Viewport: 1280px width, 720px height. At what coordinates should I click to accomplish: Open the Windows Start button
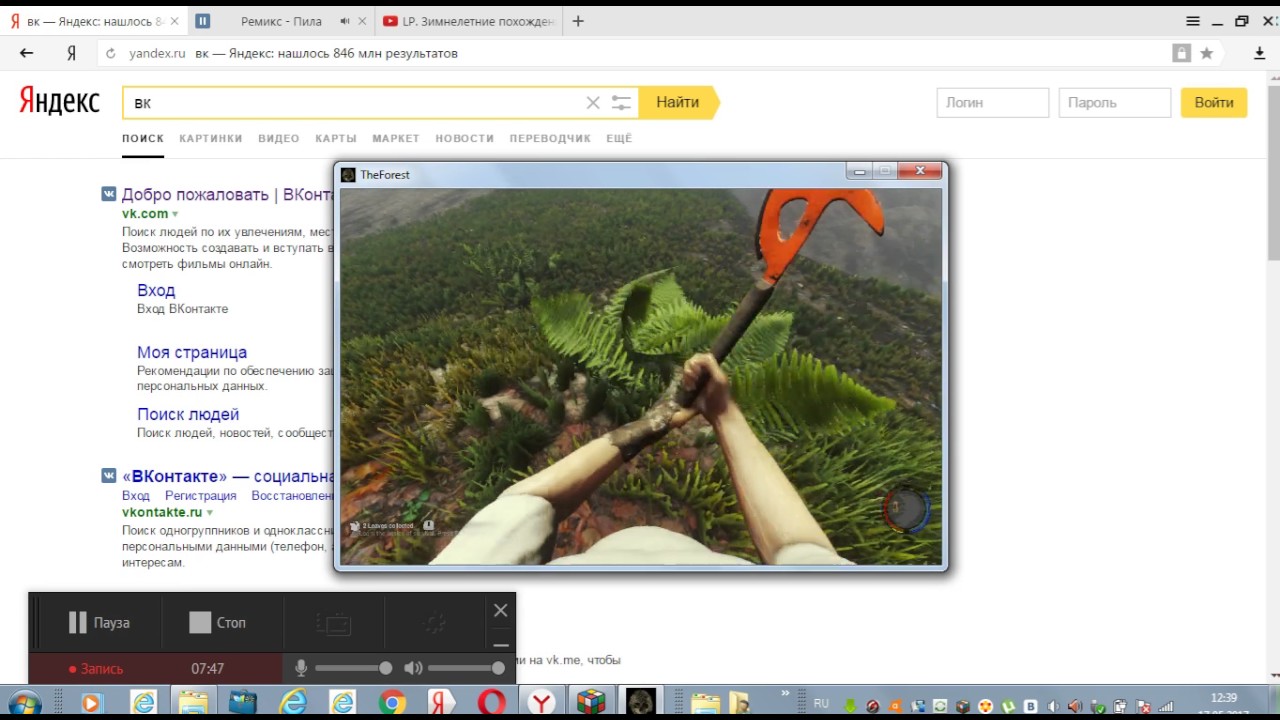click(x=23, y=703)
